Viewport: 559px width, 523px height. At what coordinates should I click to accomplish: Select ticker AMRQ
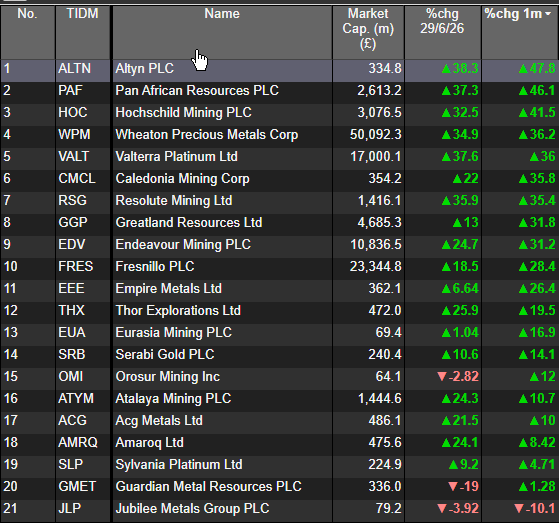click(78, 443)
